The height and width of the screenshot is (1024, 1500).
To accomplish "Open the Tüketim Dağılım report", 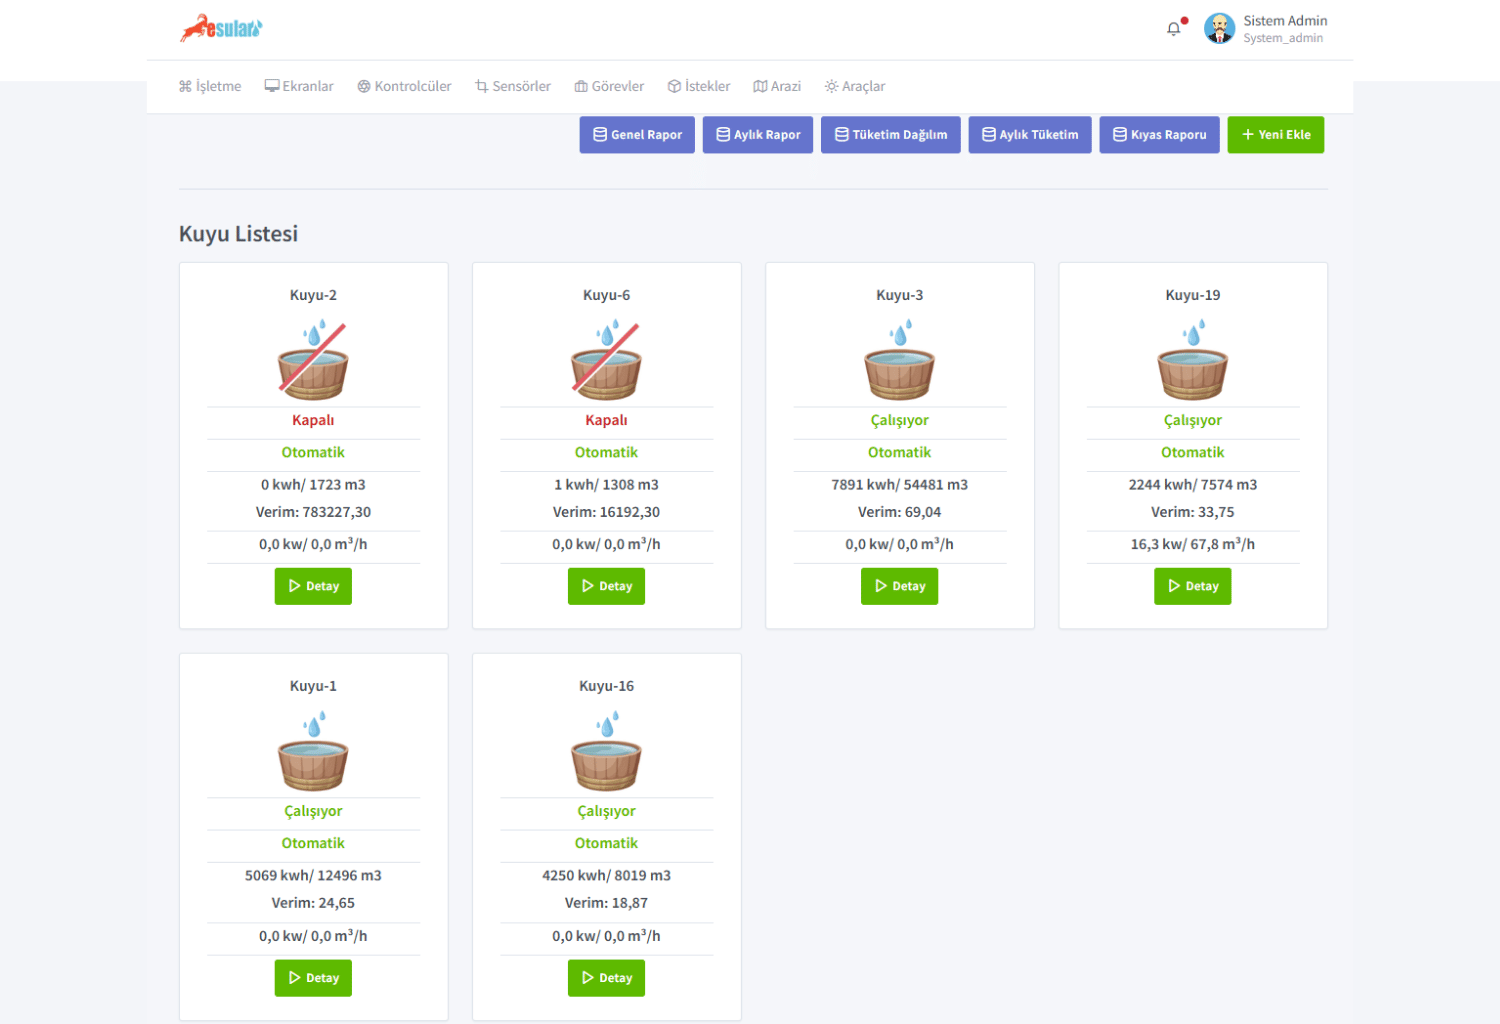I will pos(890,135).
